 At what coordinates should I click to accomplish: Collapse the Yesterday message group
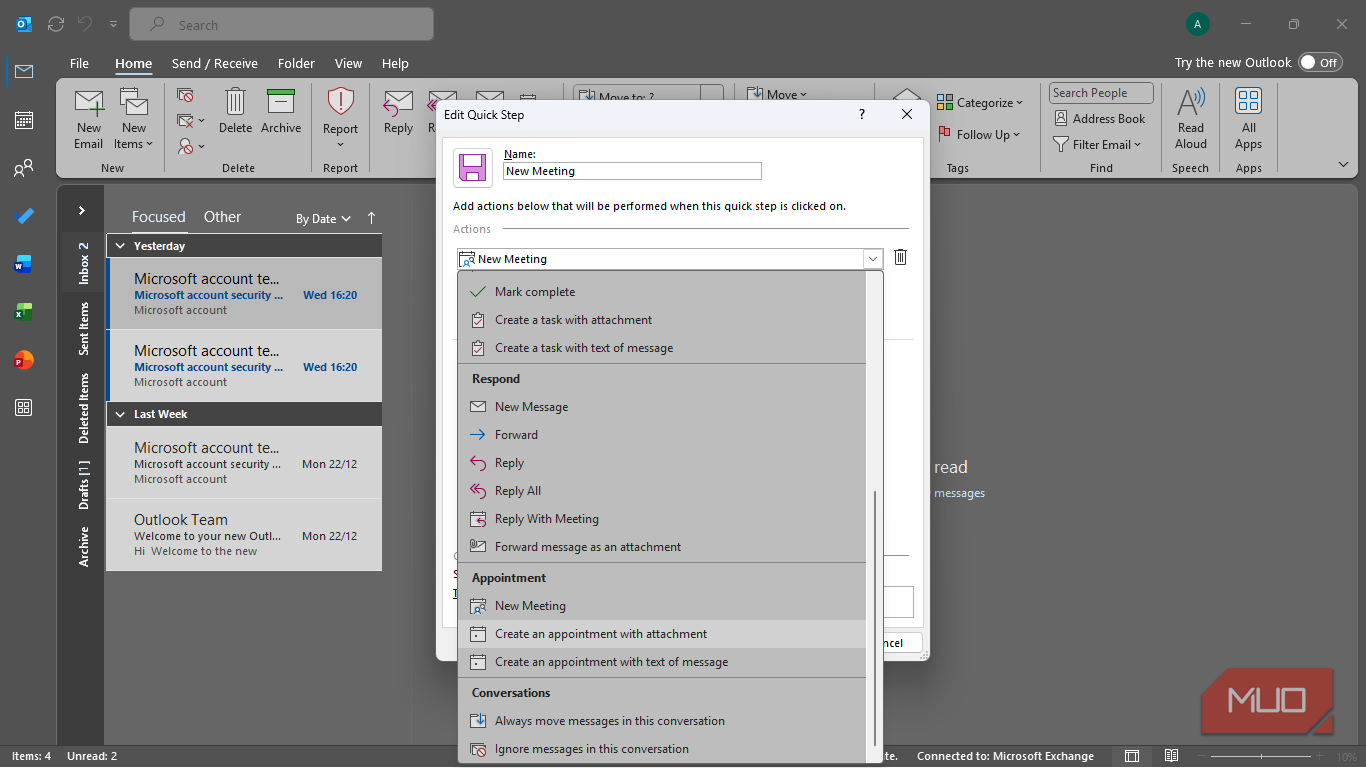pyautogui.click(x=121, y=246)
